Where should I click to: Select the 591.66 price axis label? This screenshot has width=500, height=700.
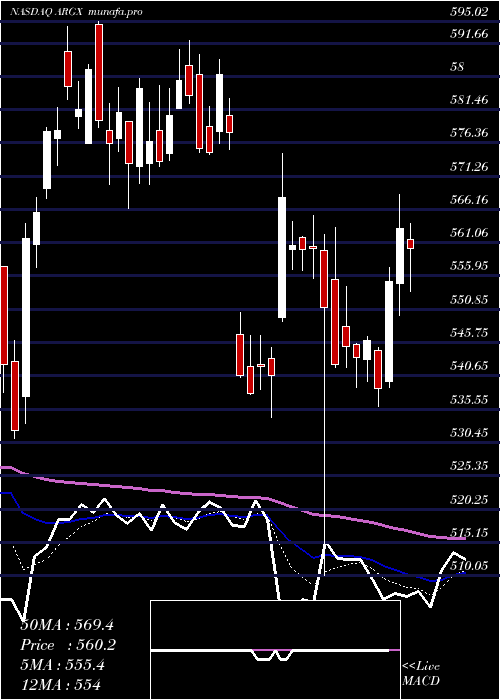click(468, 33)
